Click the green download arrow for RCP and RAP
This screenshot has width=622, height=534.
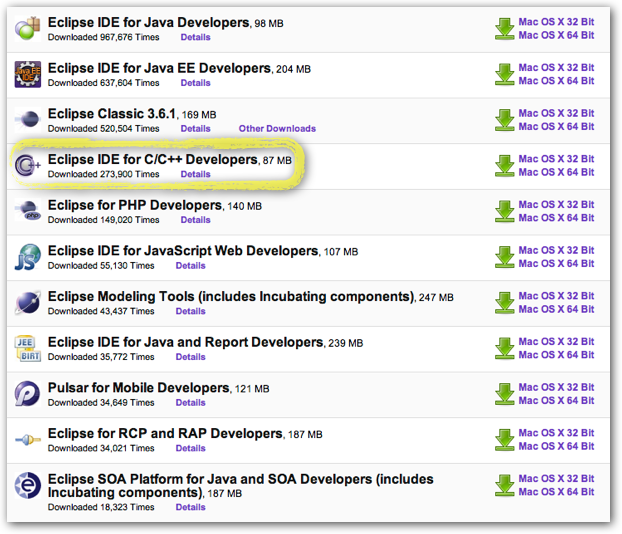[x=505, y=440]
